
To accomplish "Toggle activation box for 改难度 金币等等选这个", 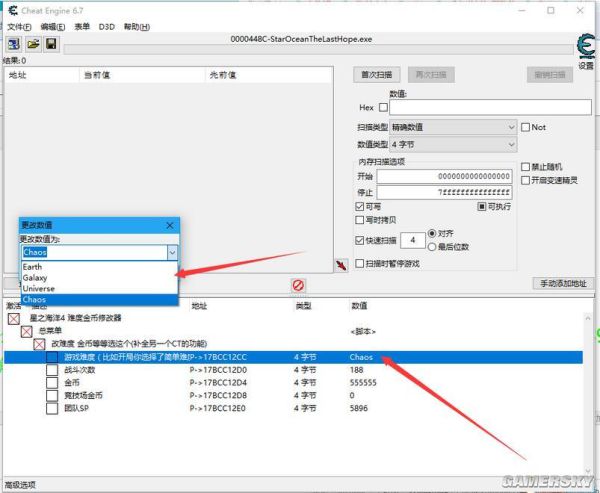I will pyautogui.click(x=39, y=344).
